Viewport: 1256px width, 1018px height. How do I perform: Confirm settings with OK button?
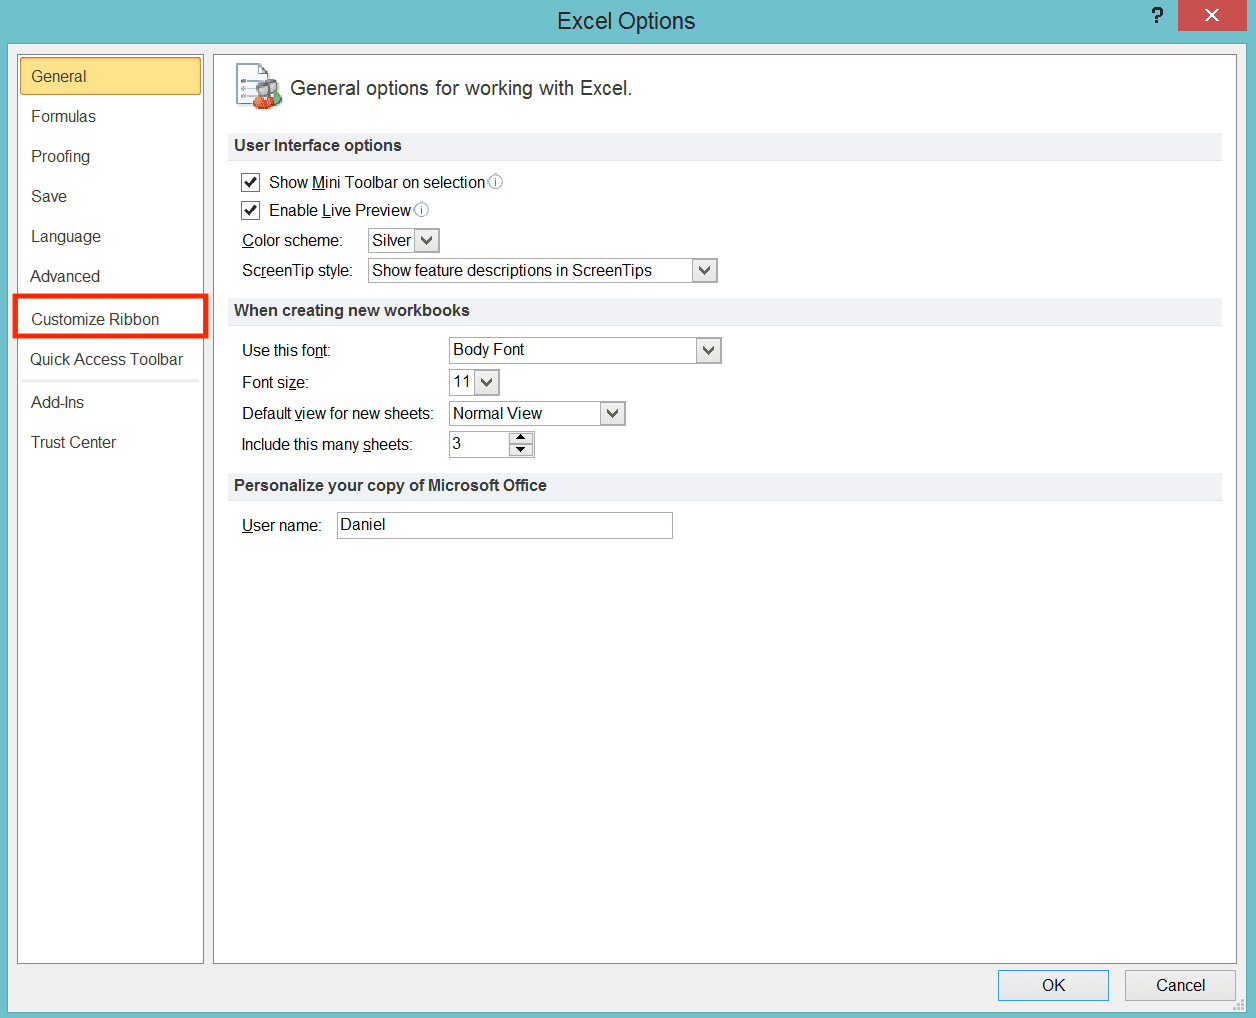coord(1053,985)
